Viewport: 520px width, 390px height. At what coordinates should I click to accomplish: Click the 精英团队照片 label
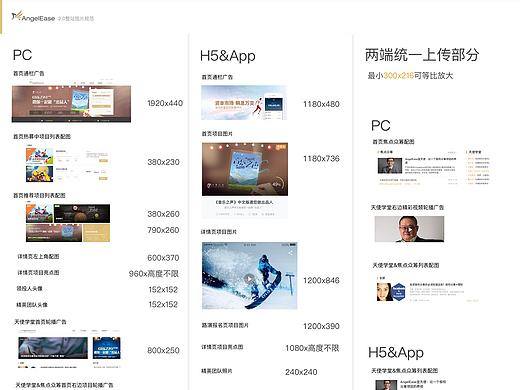(217, 371)
